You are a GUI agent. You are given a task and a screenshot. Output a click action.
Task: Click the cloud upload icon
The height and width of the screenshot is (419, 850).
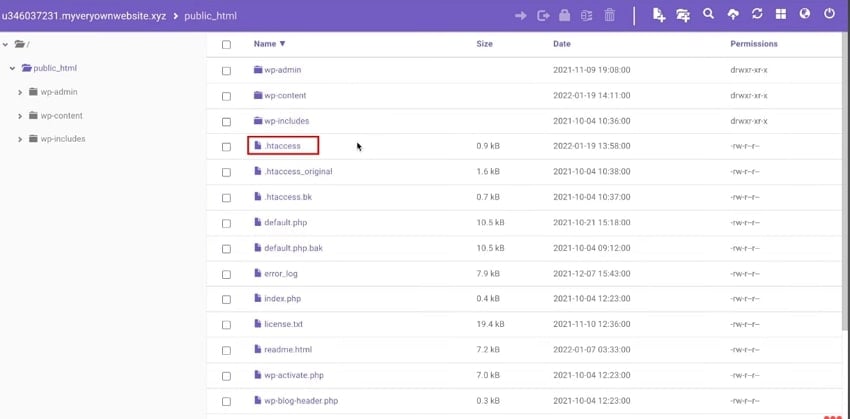tap(732, 15)
